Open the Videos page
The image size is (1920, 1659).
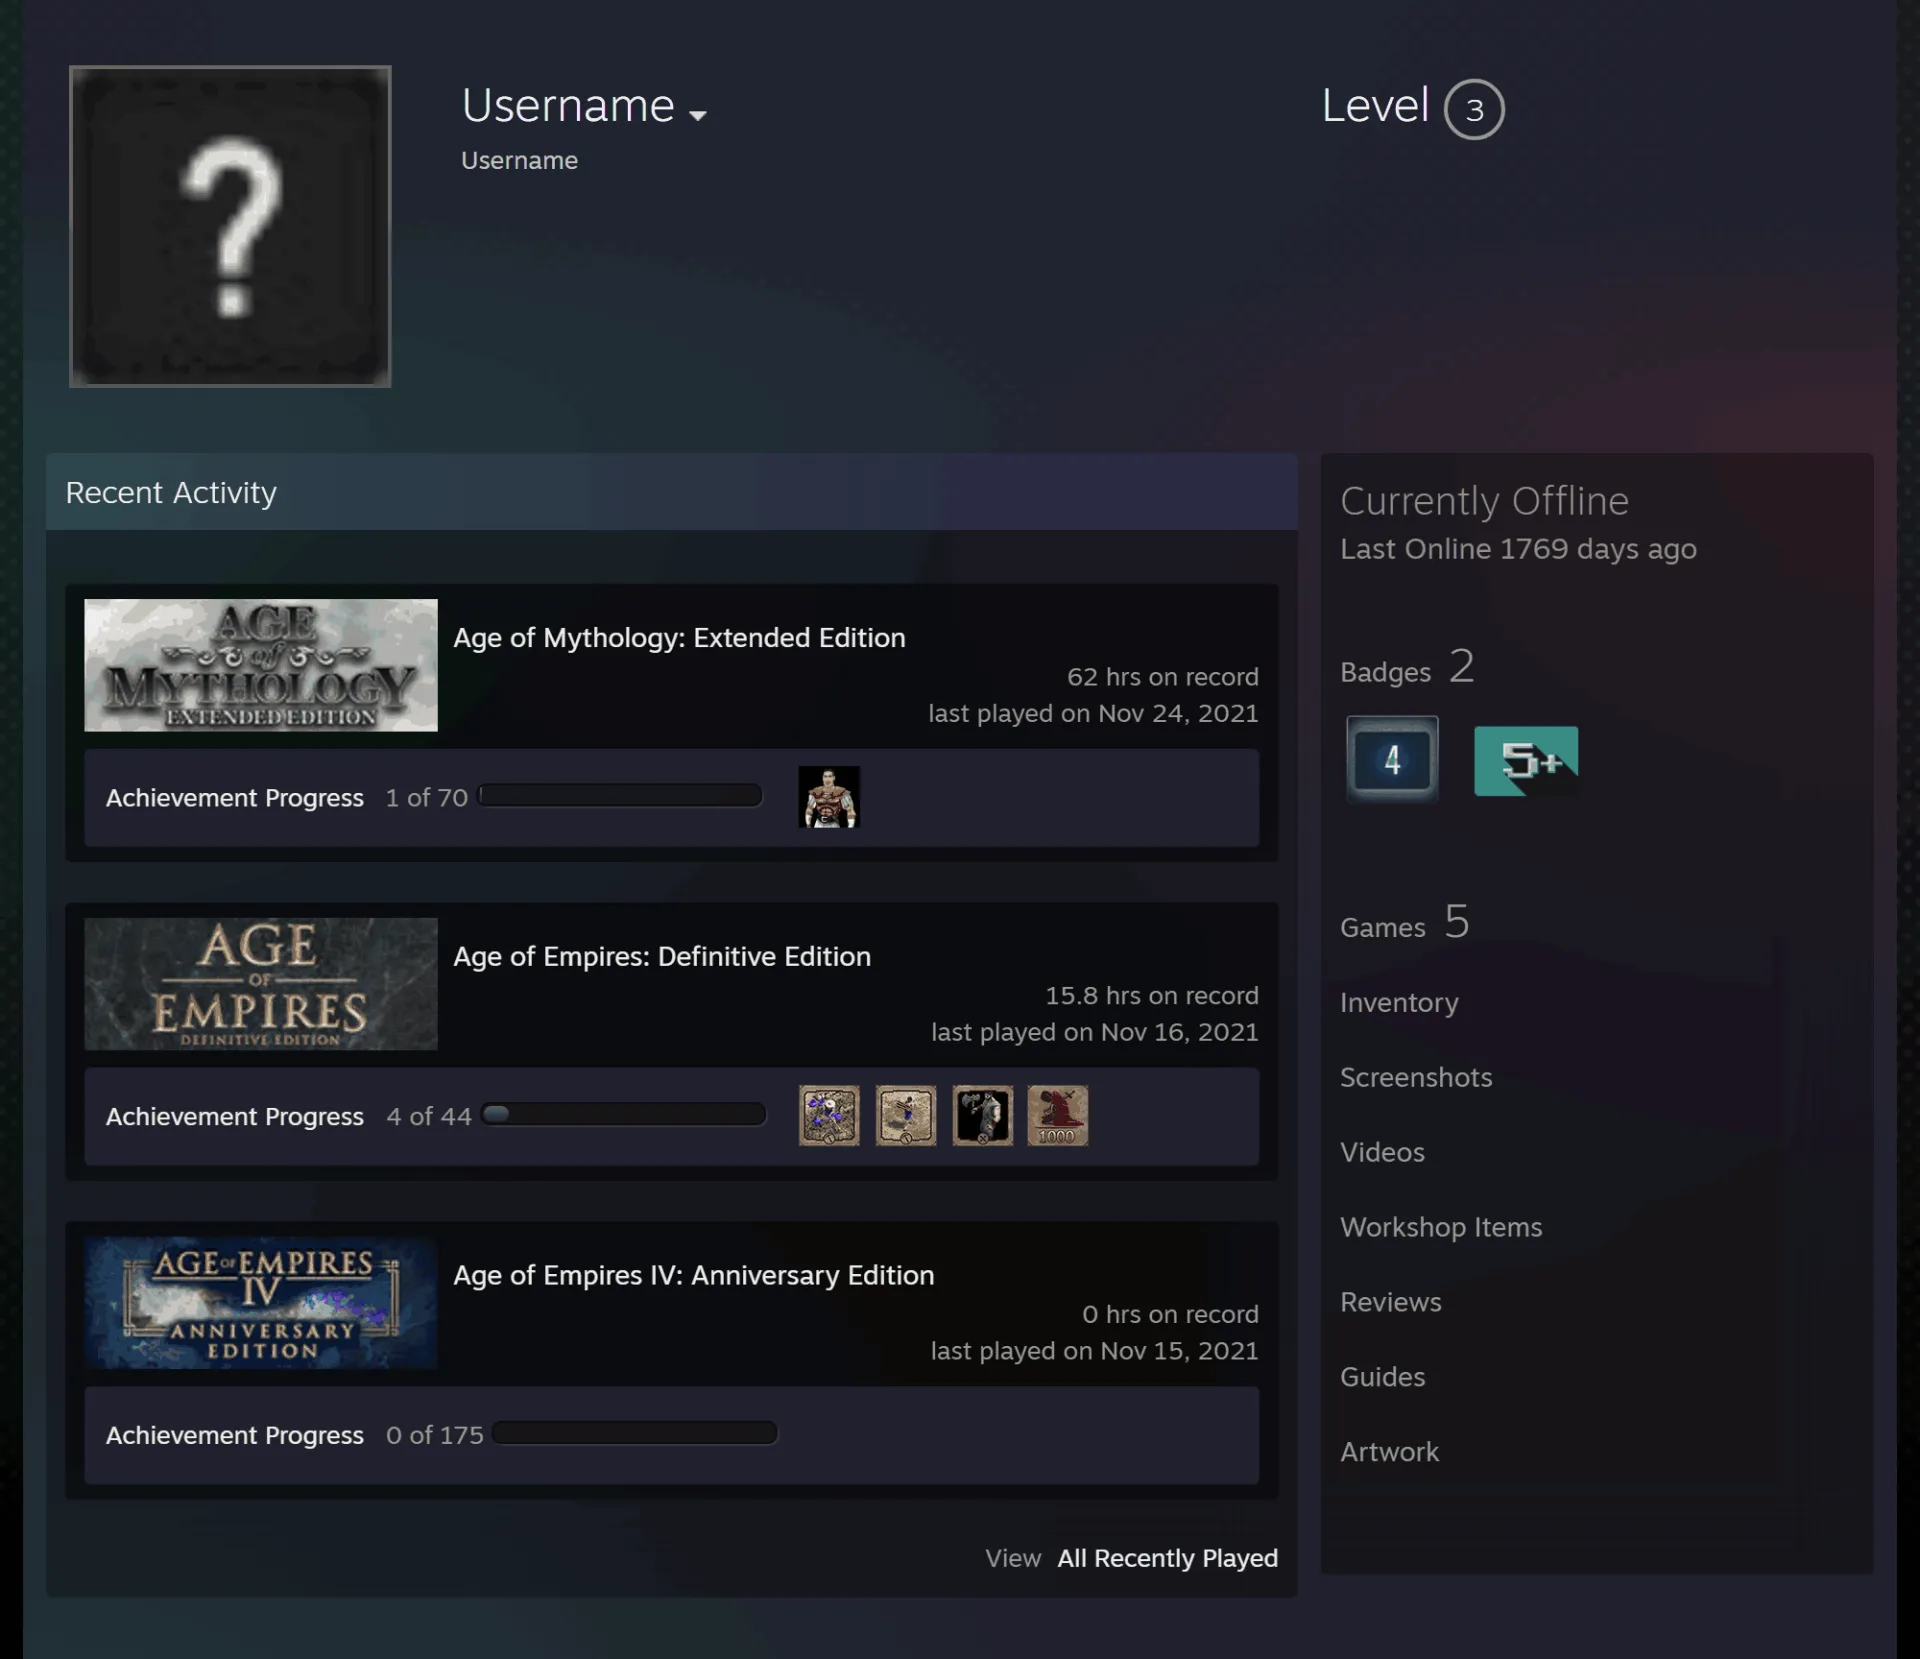click(1382, 1153)
